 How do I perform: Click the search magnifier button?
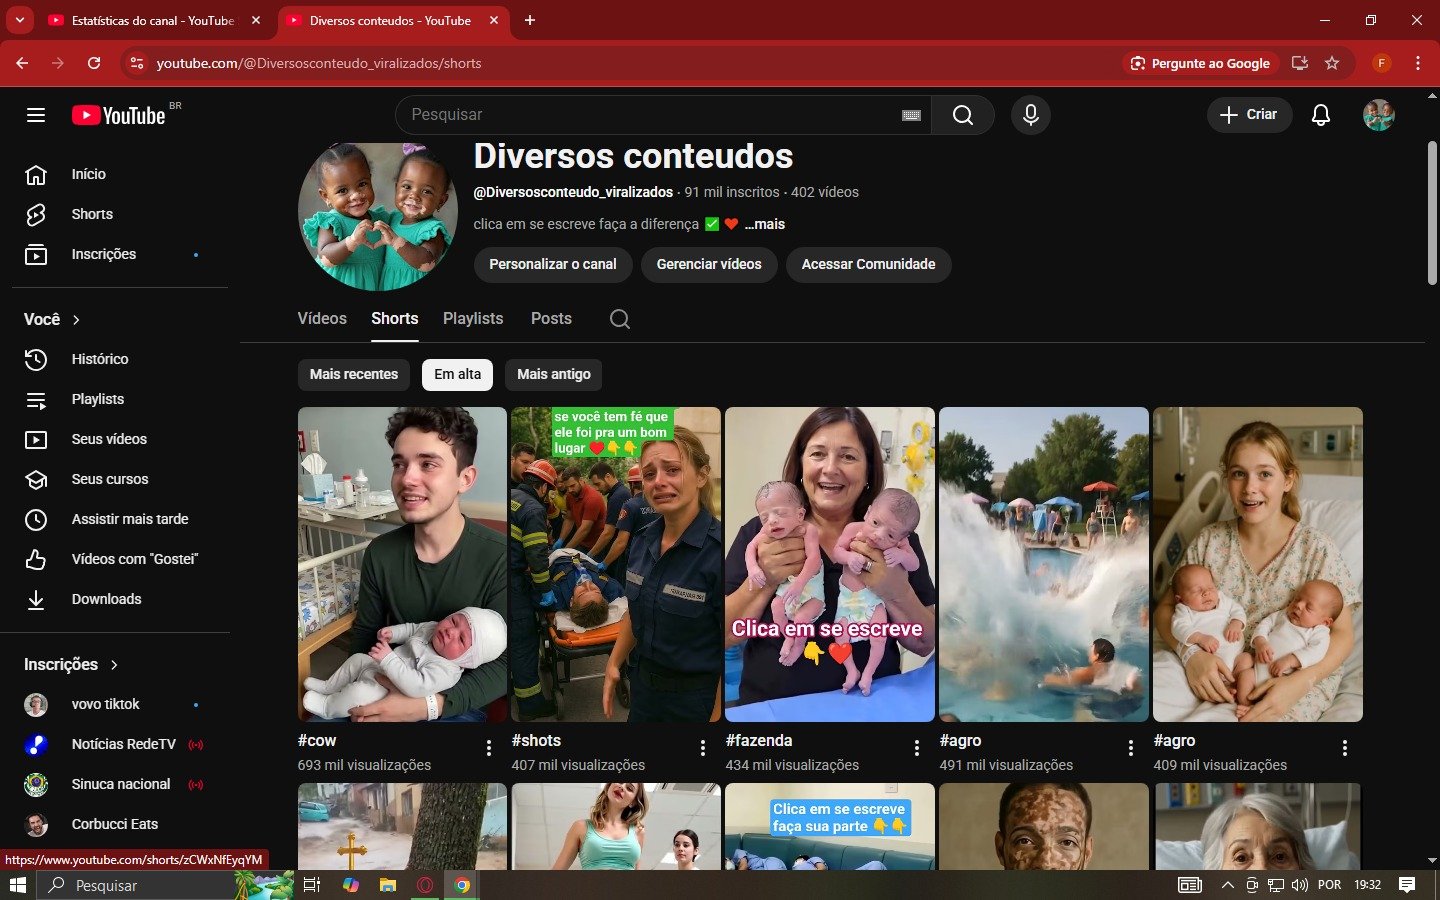[x=962, y=115]
